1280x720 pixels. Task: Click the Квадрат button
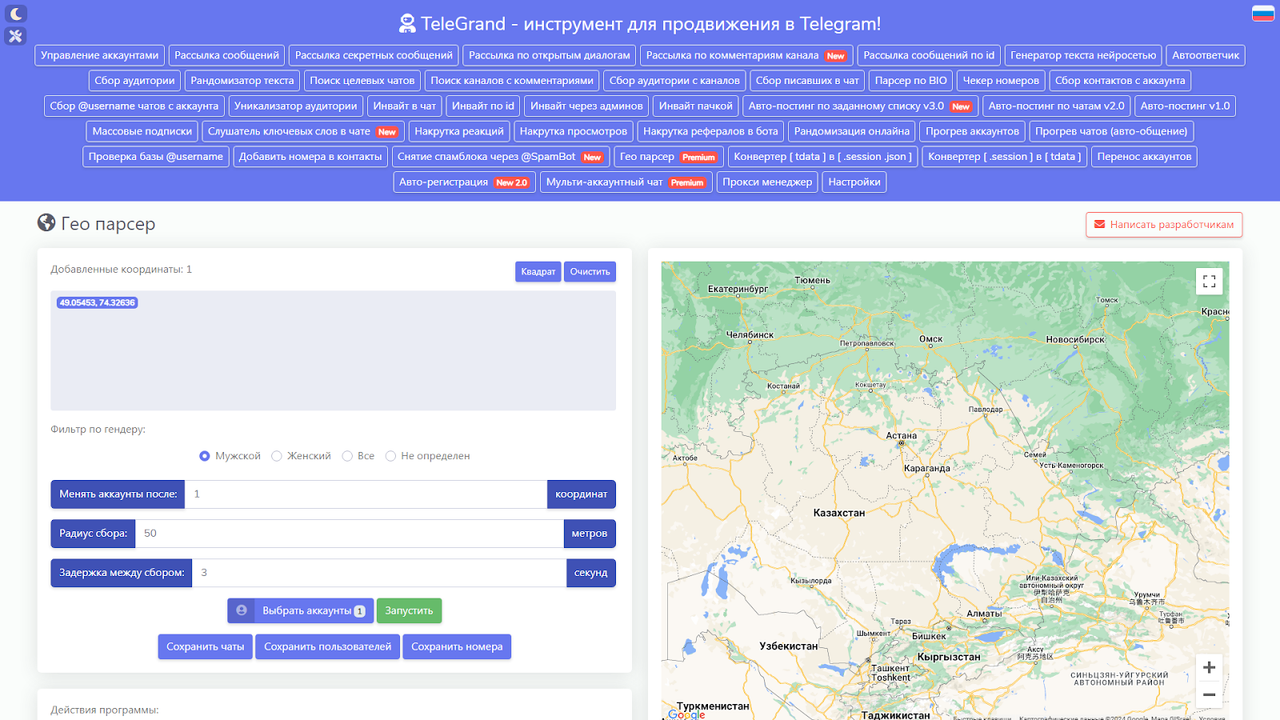click(538, 271)
